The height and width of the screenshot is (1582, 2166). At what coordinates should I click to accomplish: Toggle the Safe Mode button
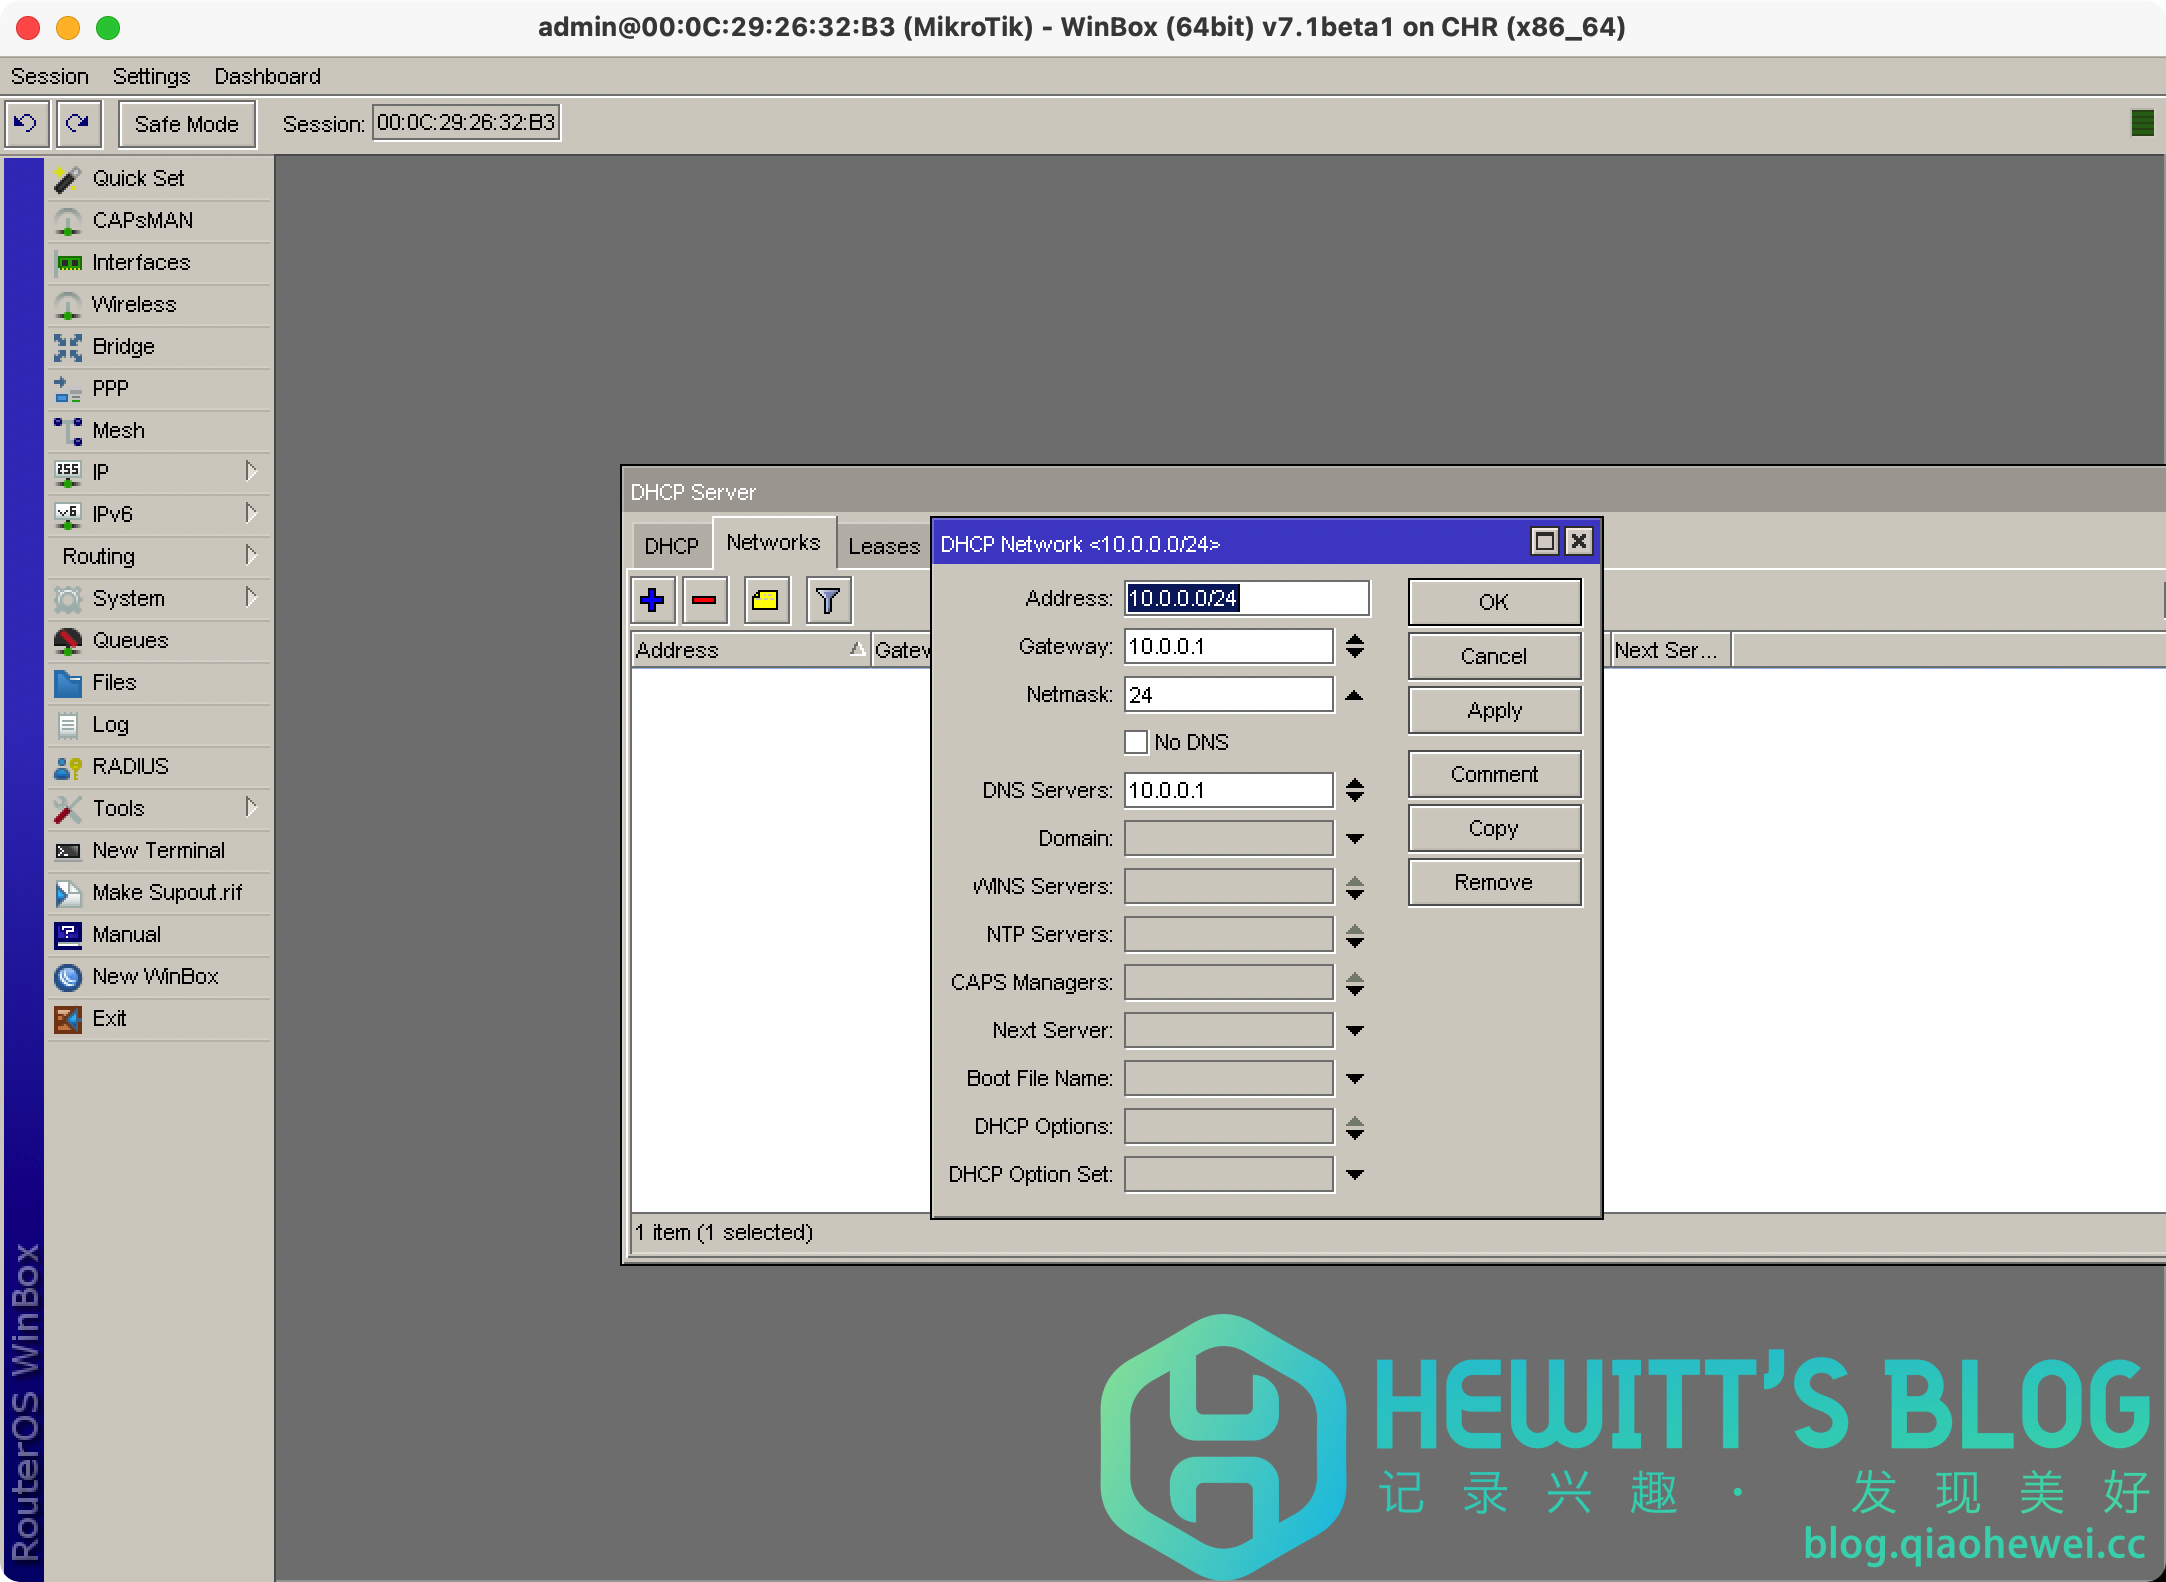pyautogui.click(x=186, y=124)
